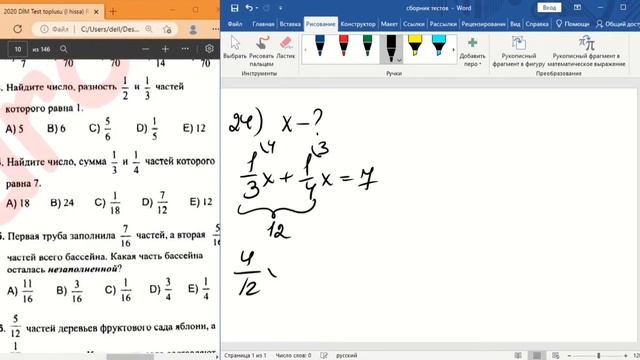Zoom in the PDF viewer
The width and height of the screenshot is (640, 360).
tap(165, 49)
